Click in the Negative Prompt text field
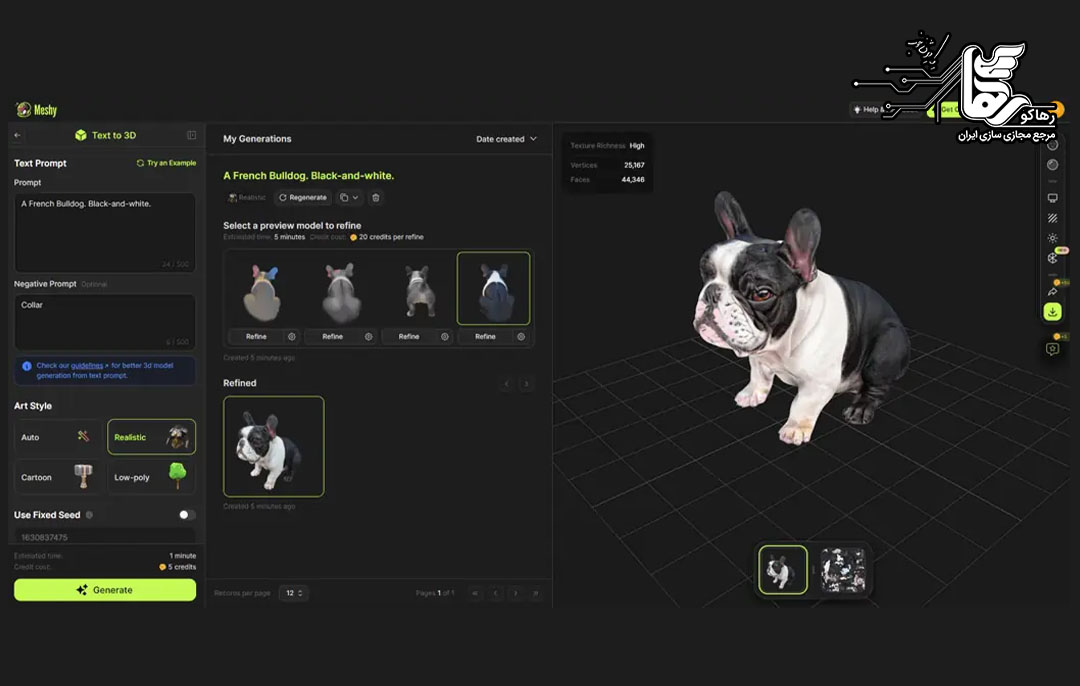The image size is (1080, 686). click(105, 320)
